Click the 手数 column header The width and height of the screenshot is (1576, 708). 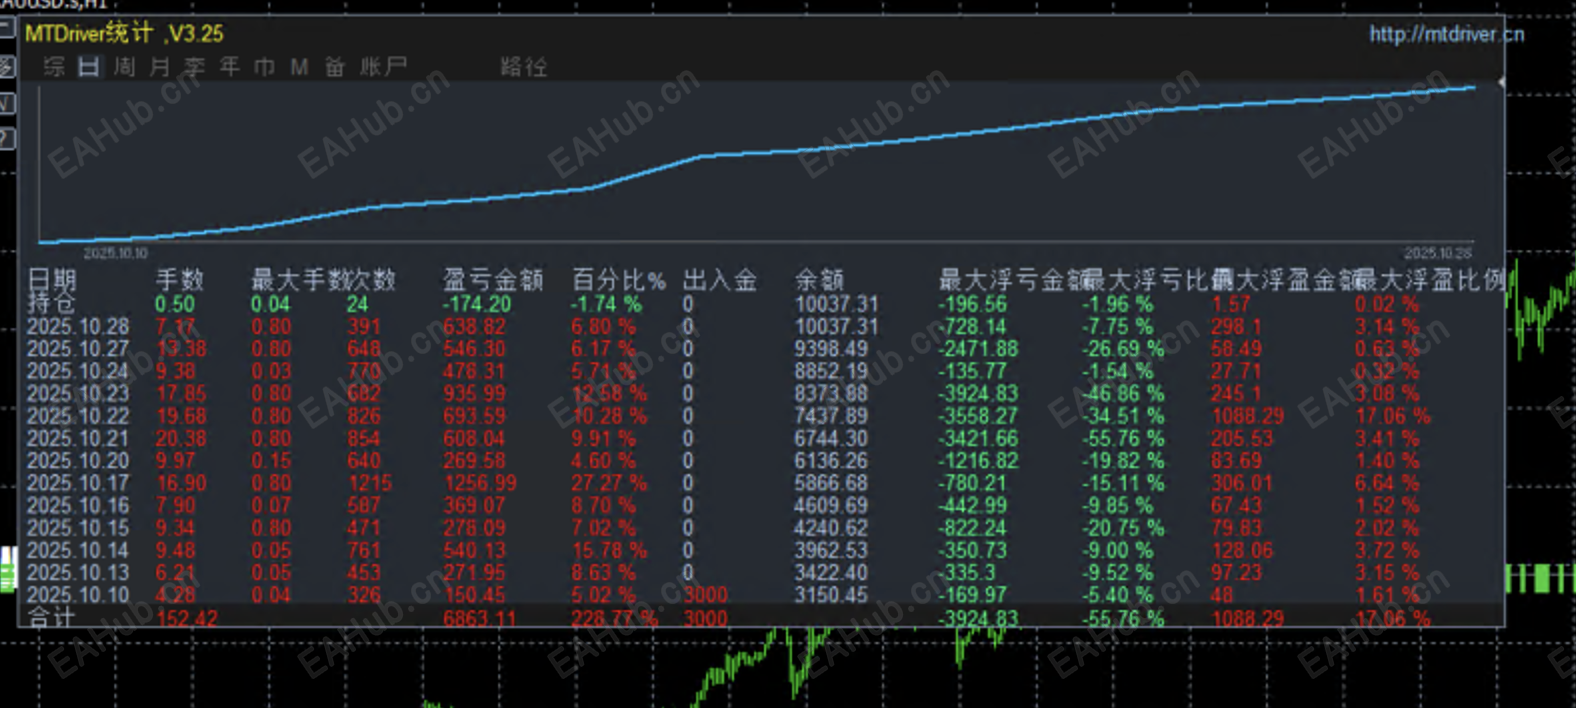pyautogui.click(x=180, y=280)
